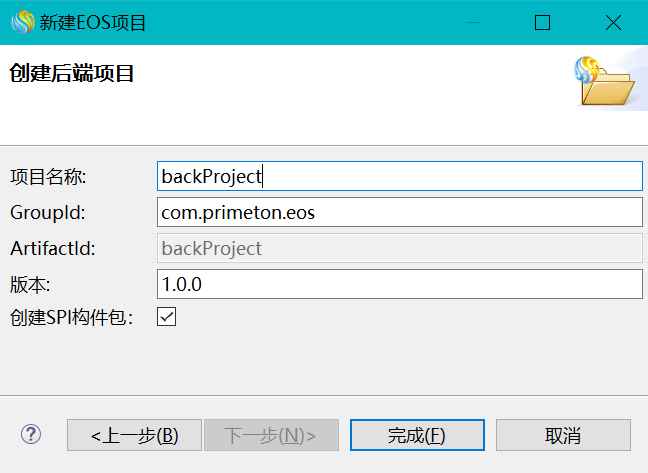Viewport: 648px width, 473px height.
Task: Click the disabled ArtifactId field
Action: point(400,248)
